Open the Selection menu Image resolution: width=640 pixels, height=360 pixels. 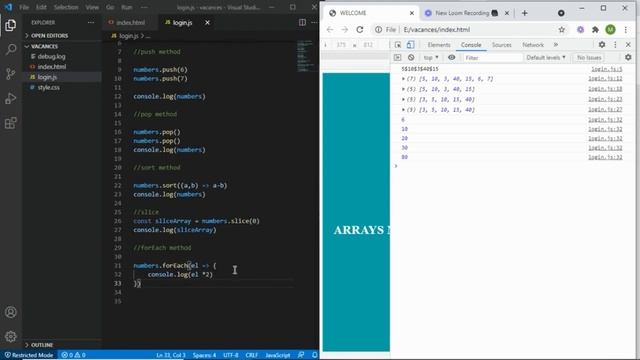pos(66,7)
